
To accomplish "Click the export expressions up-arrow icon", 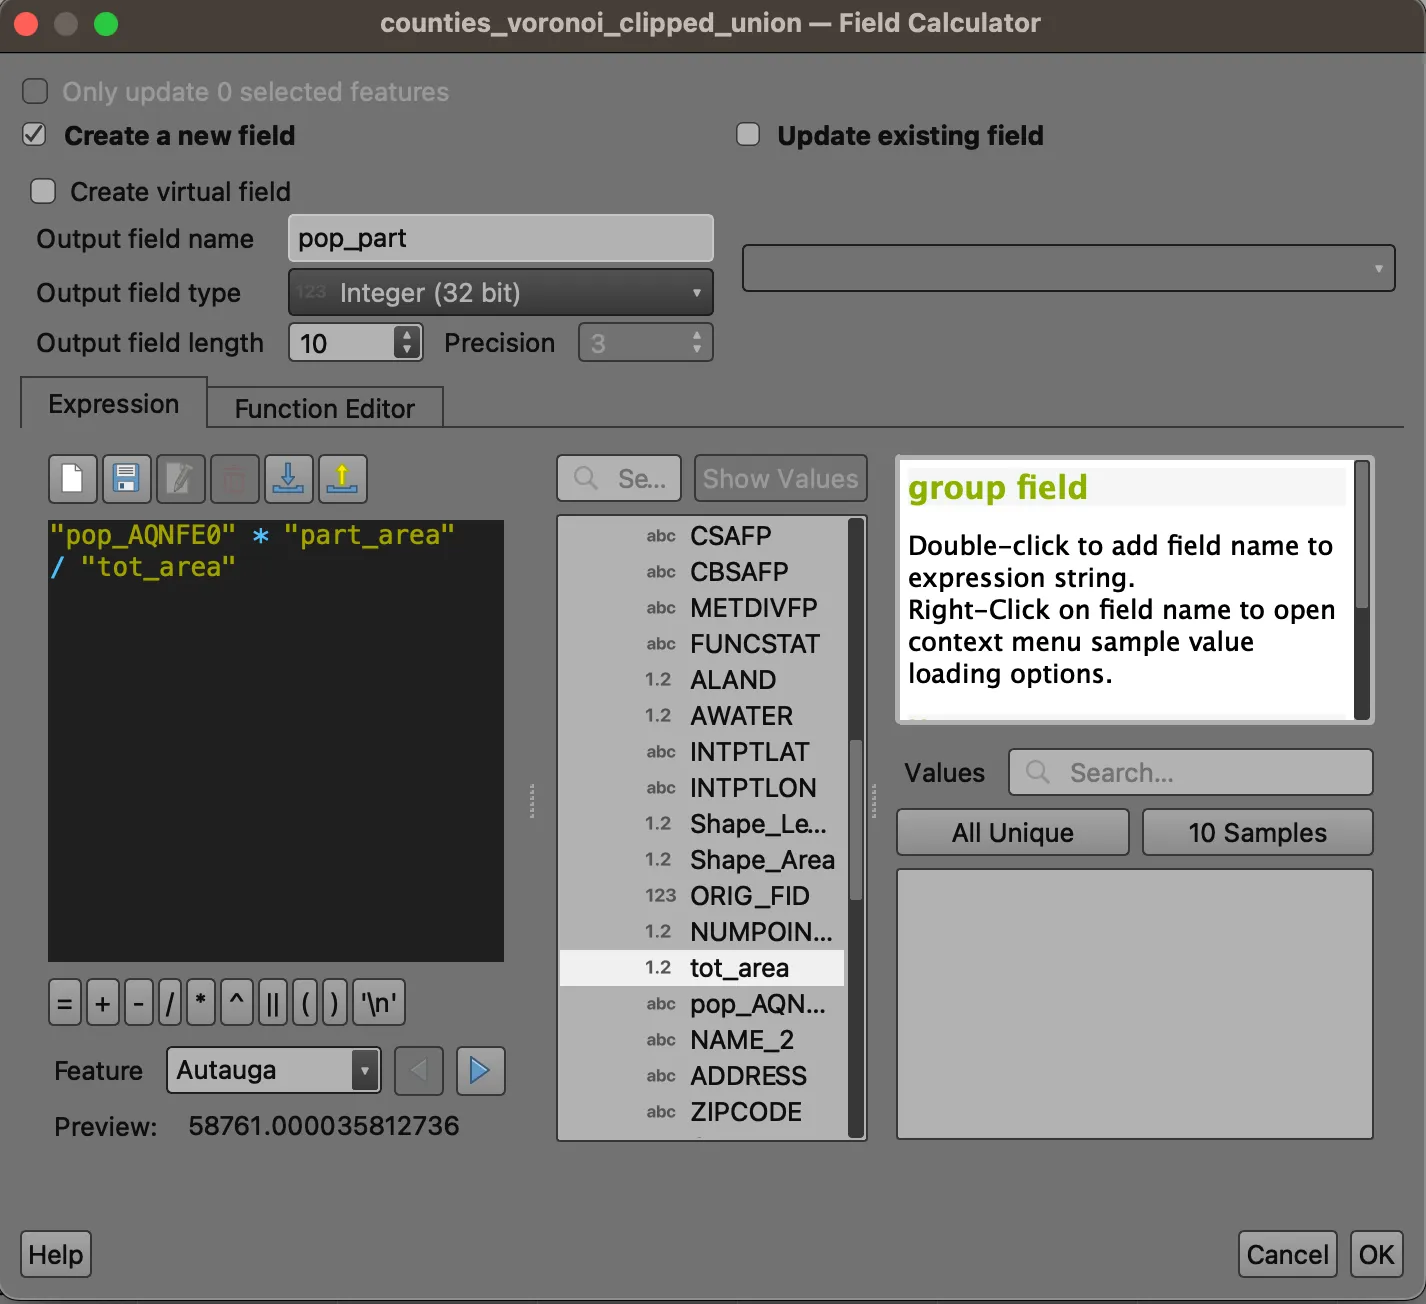I will coord(342,479).
